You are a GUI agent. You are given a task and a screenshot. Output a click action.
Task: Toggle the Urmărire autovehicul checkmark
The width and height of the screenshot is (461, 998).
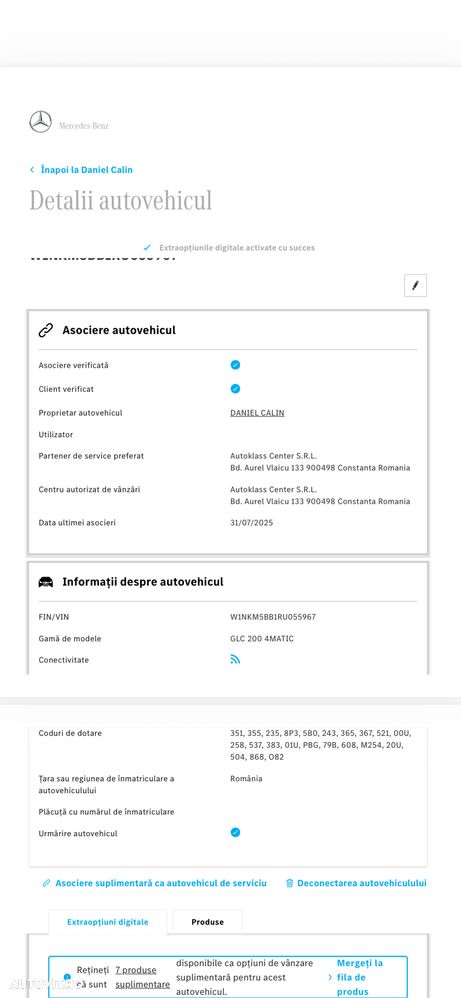pos(235,833)
